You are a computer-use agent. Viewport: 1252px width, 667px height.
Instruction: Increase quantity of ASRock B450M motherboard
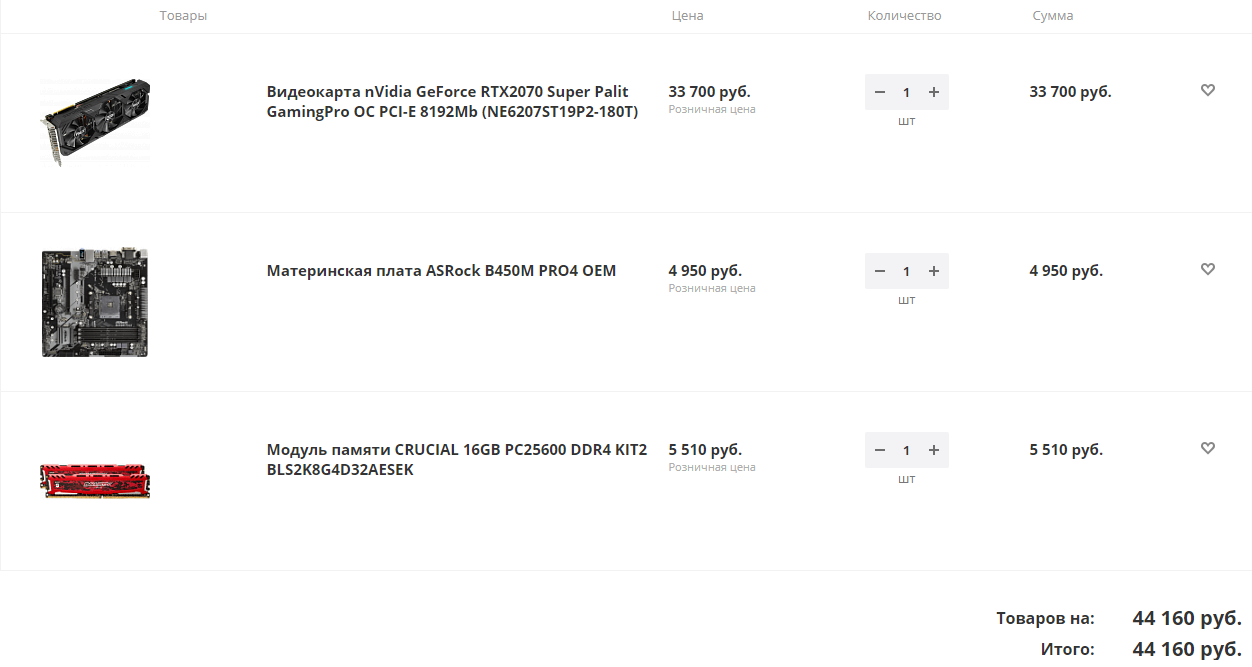click(934, 271)
